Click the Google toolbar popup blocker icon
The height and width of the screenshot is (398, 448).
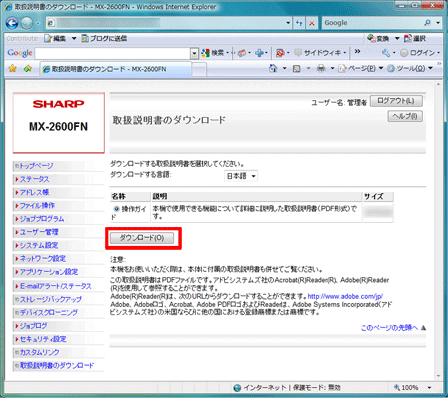(280, 53)
